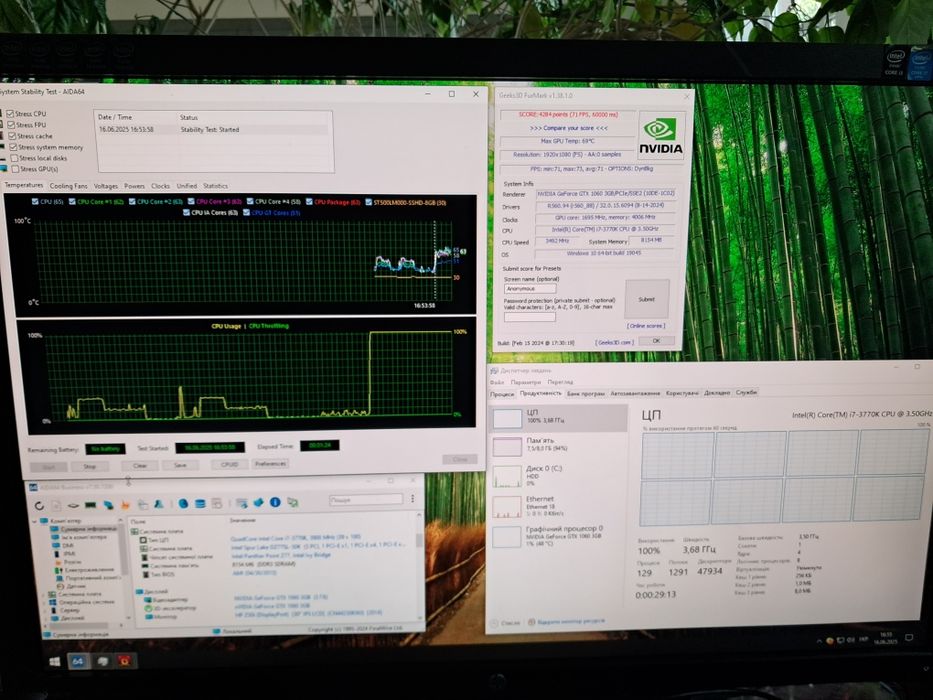The width and height of the screenshot is (933, 700).
Task: Collapse the Комп'ютер tree node in AIDA64
Action: (x=35, y=521)
